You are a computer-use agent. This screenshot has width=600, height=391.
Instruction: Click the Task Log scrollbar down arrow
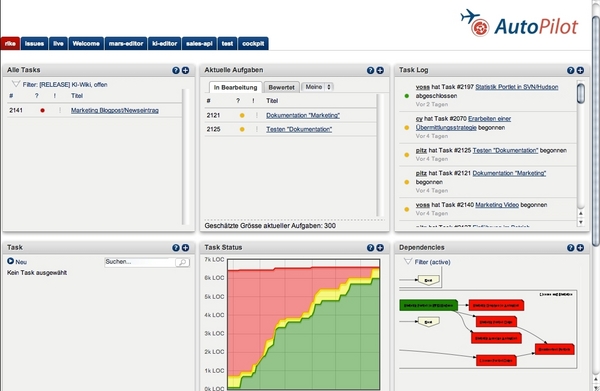[x=581, y=222]
